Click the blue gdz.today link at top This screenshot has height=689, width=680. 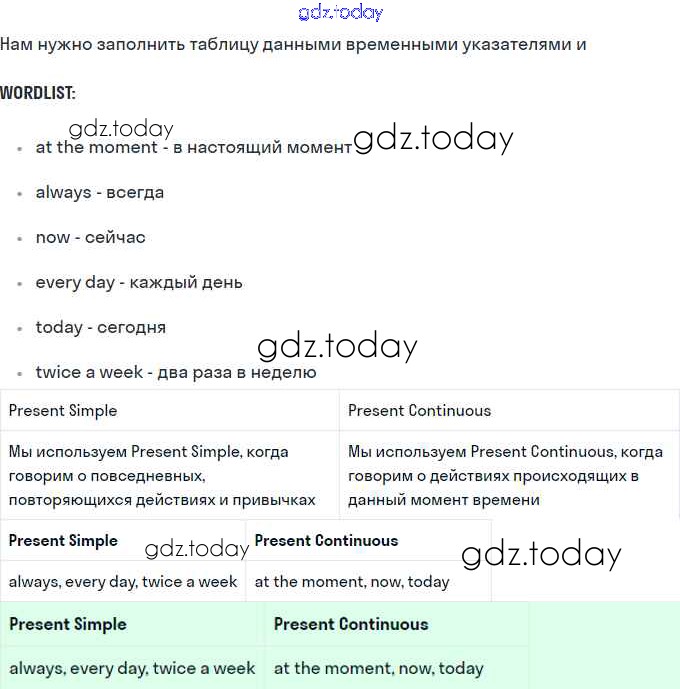340,13
